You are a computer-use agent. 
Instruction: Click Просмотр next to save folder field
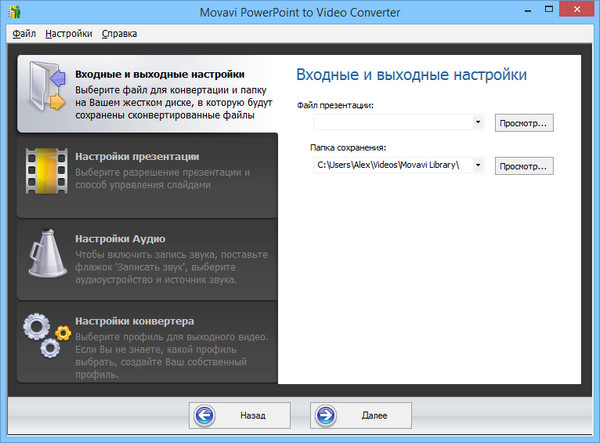[x=524, y=165]
